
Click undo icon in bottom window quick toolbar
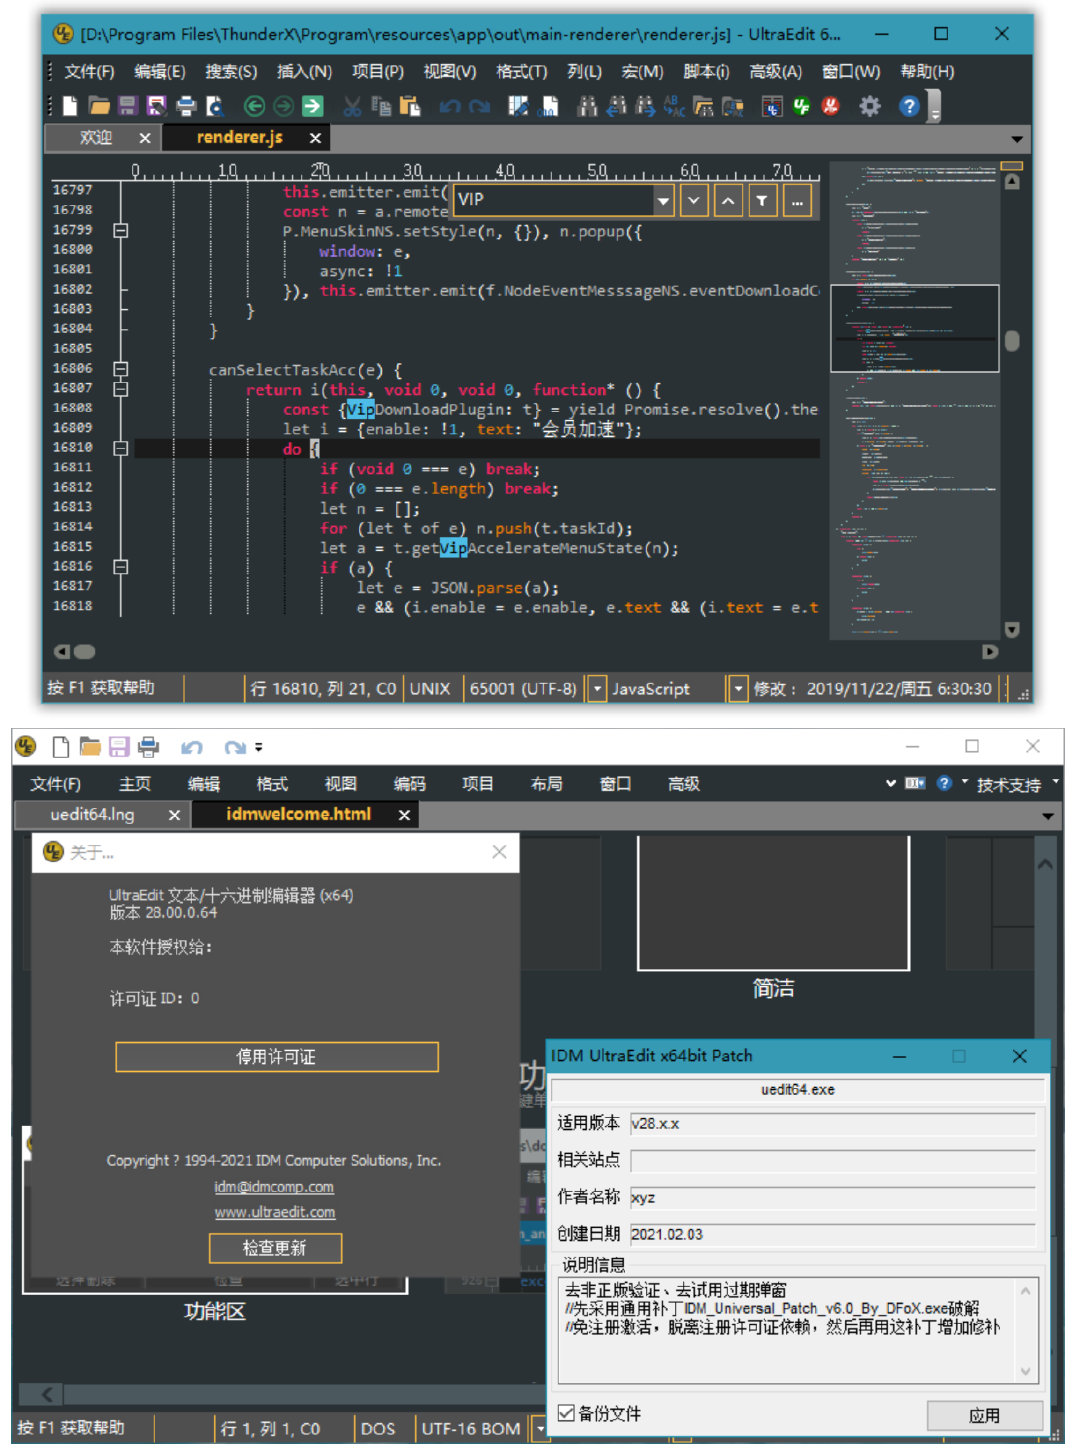pos(192,747)
